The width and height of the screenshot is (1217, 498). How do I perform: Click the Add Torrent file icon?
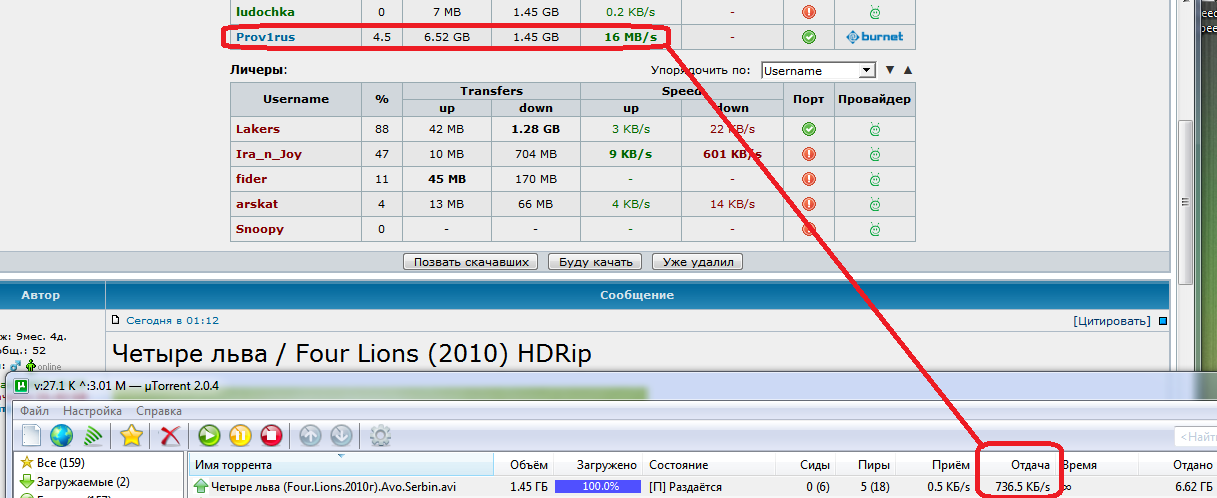point(31,436)
